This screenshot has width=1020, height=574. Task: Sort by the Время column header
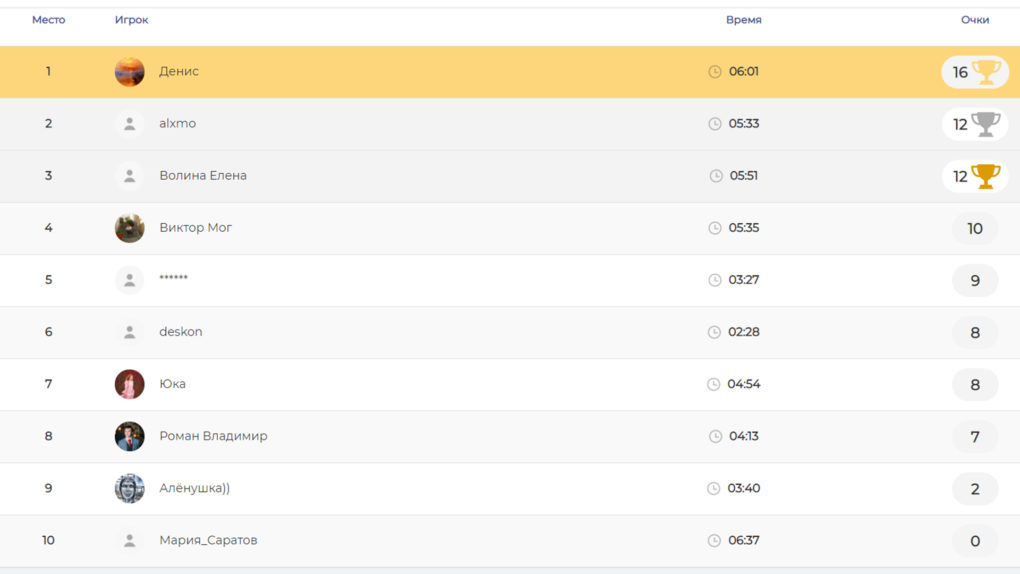tap(743, 20)
